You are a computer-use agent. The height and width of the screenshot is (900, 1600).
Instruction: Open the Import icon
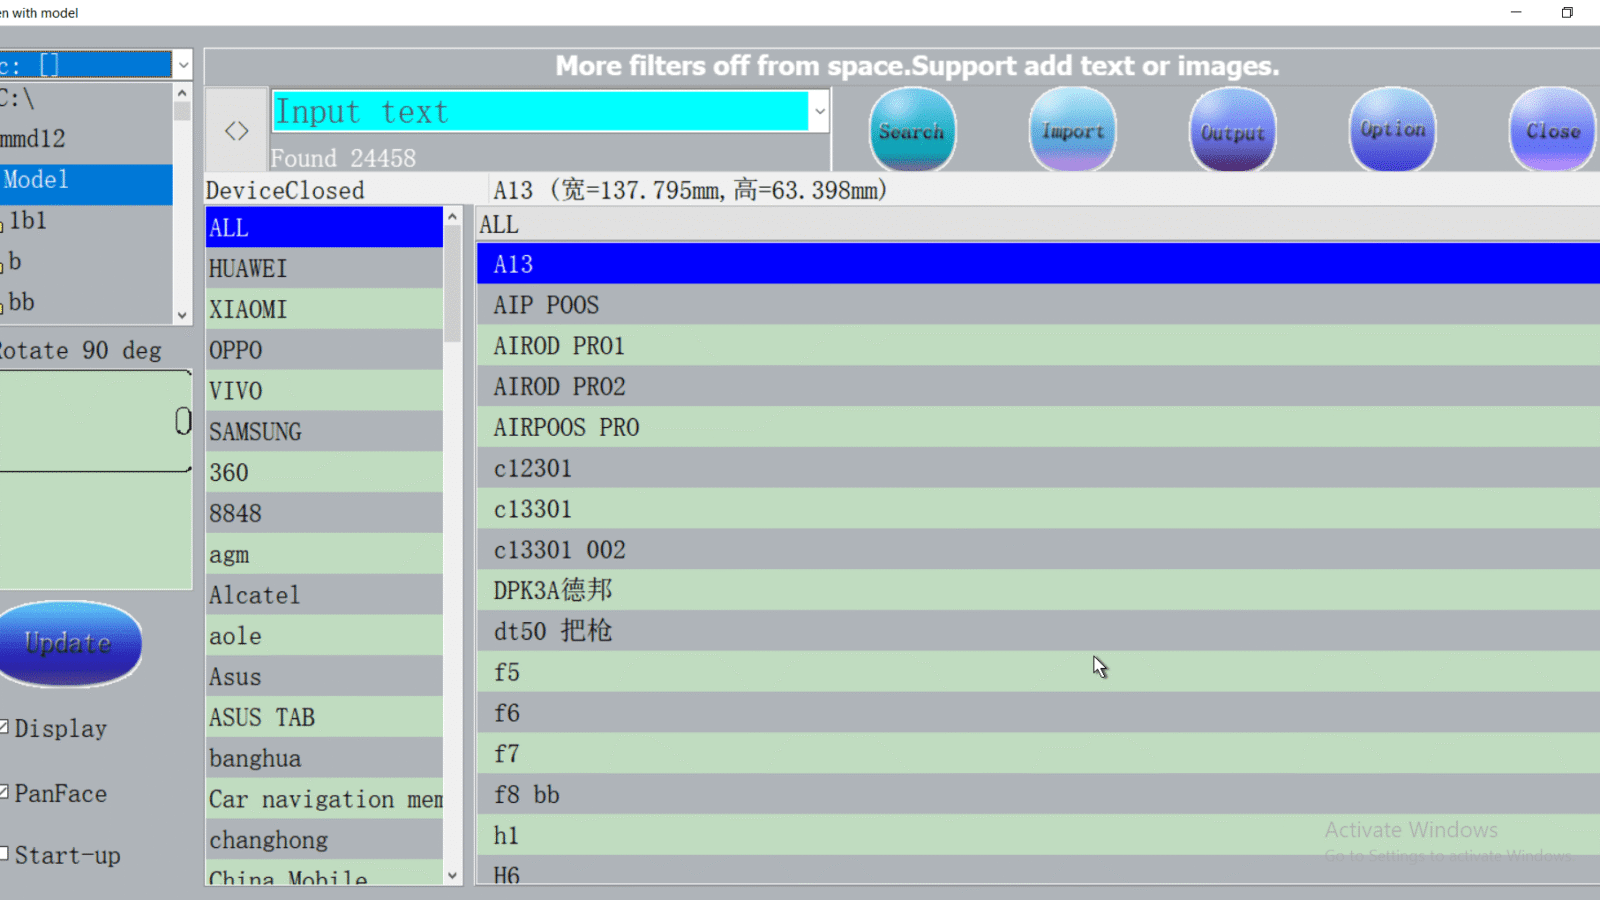click(1072, 130)
